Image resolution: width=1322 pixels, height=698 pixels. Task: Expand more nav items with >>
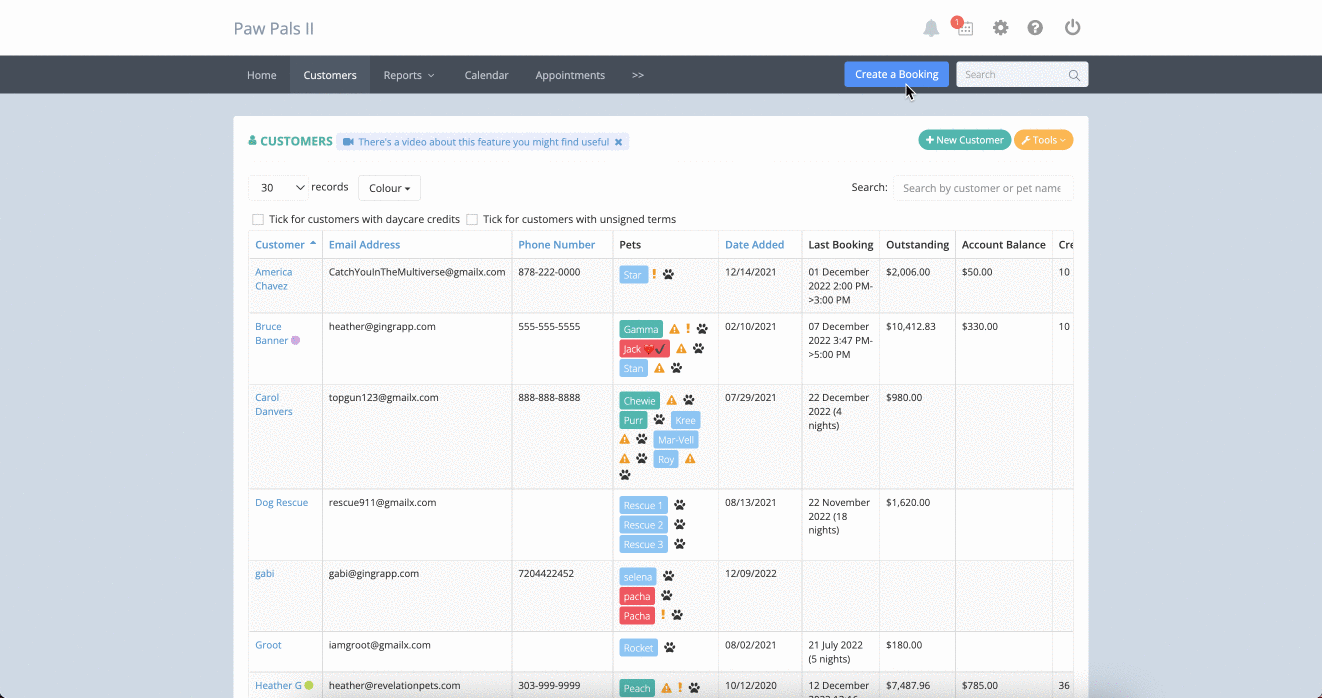tap(638, 75)
